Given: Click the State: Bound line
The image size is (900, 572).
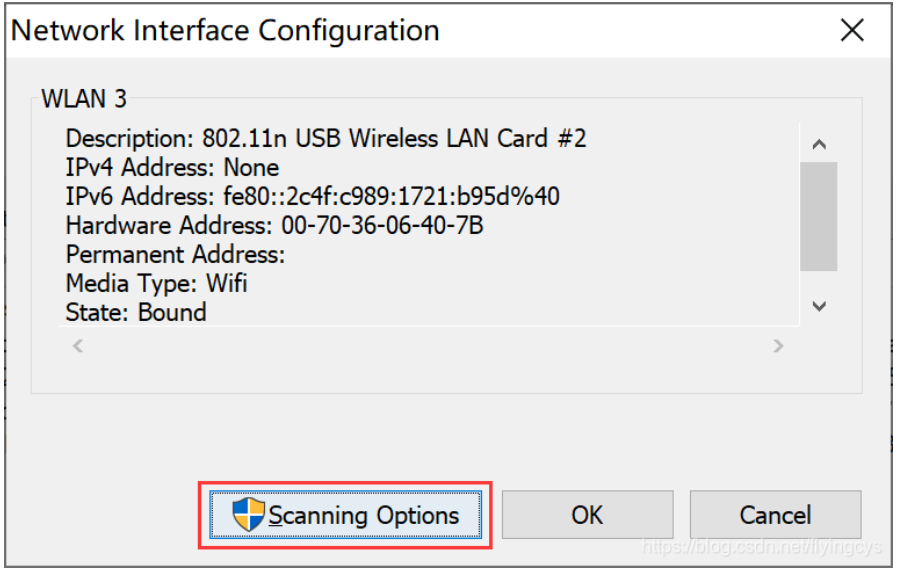Looking at the screenshot, I should (136, 312).
